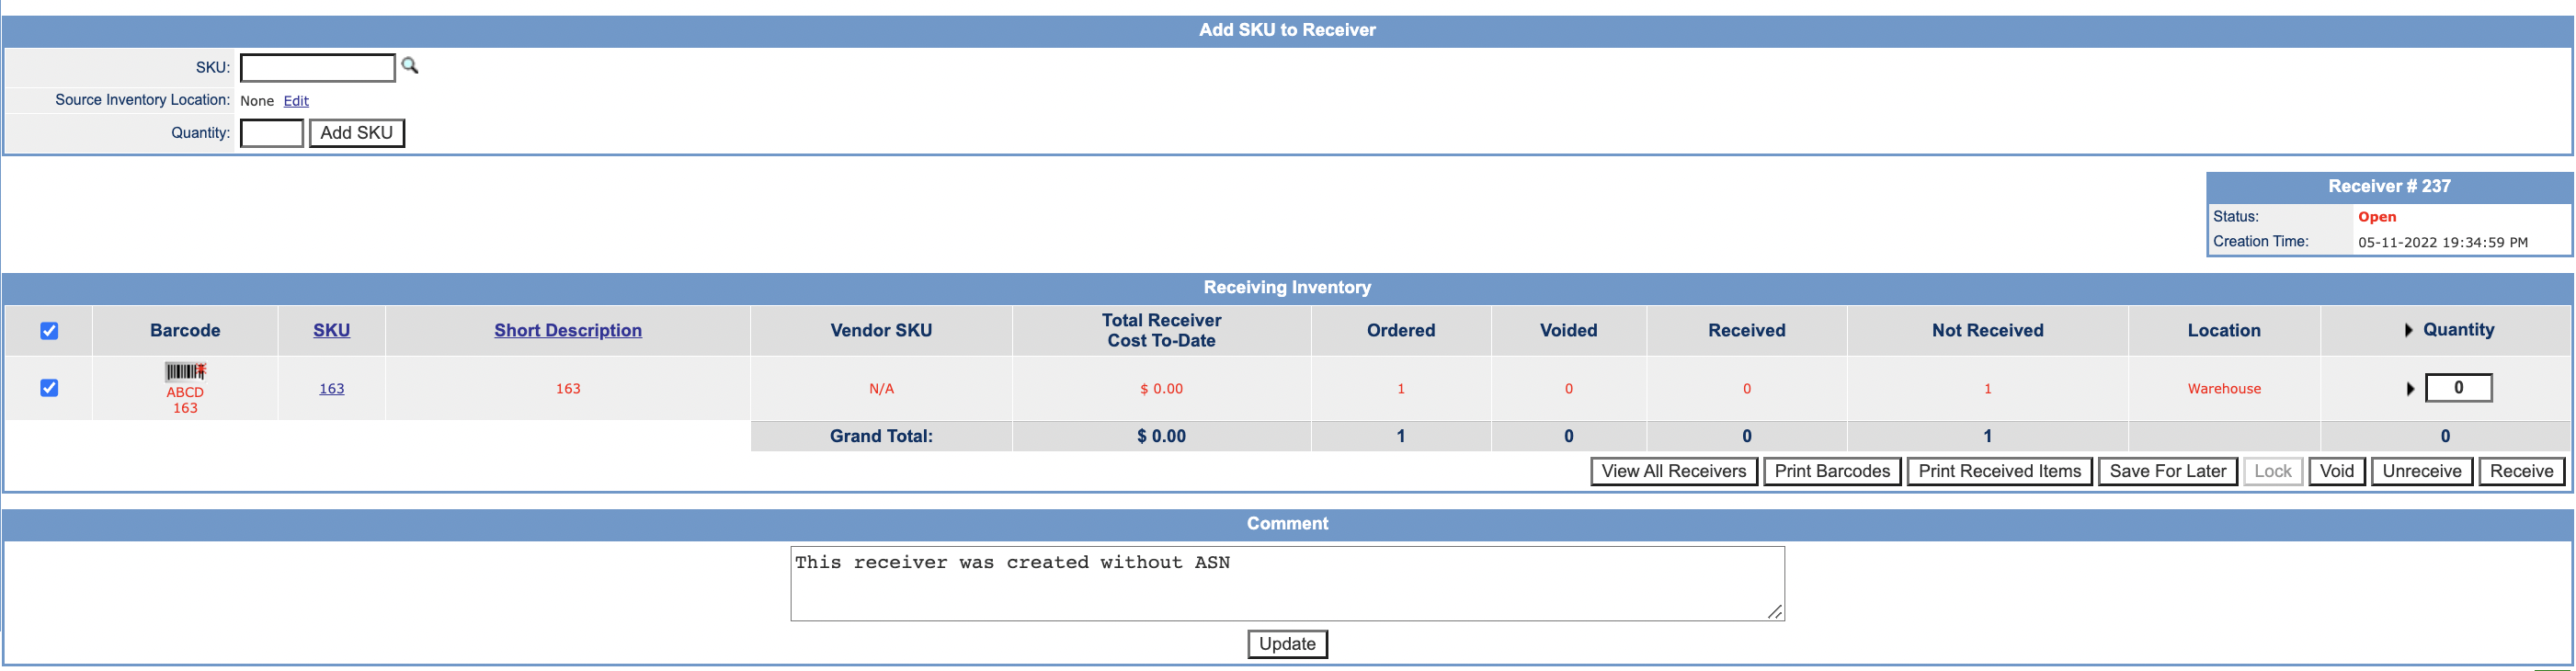The height and width of the screenshot is (671, 2576).
Task: Click the Comment section header
Action: click(1287, 524)
